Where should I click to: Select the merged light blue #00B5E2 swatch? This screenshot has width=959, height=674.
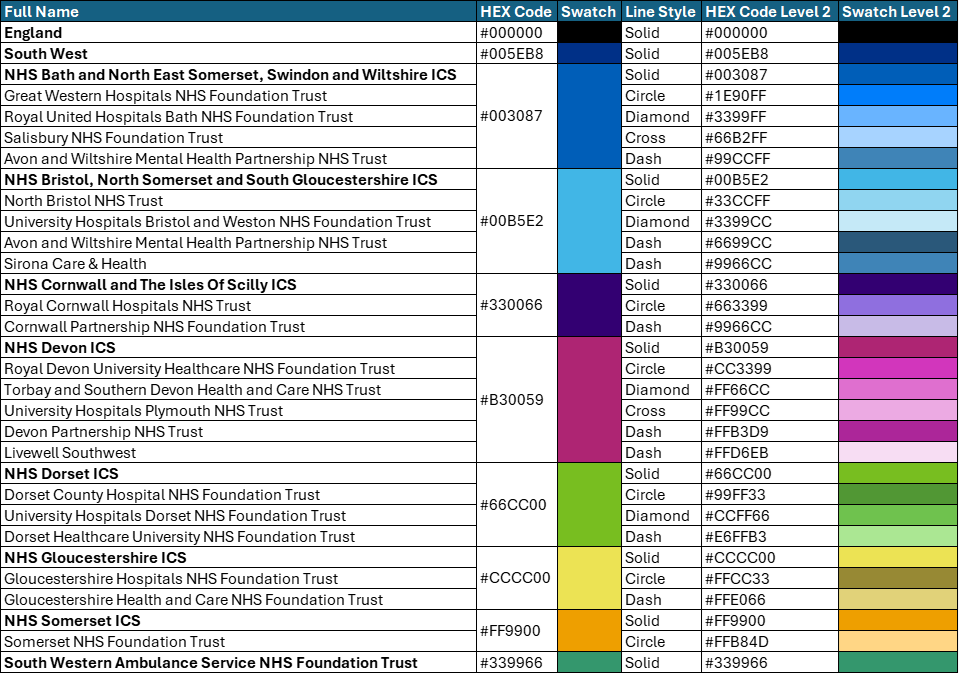(x=589, y=221)
